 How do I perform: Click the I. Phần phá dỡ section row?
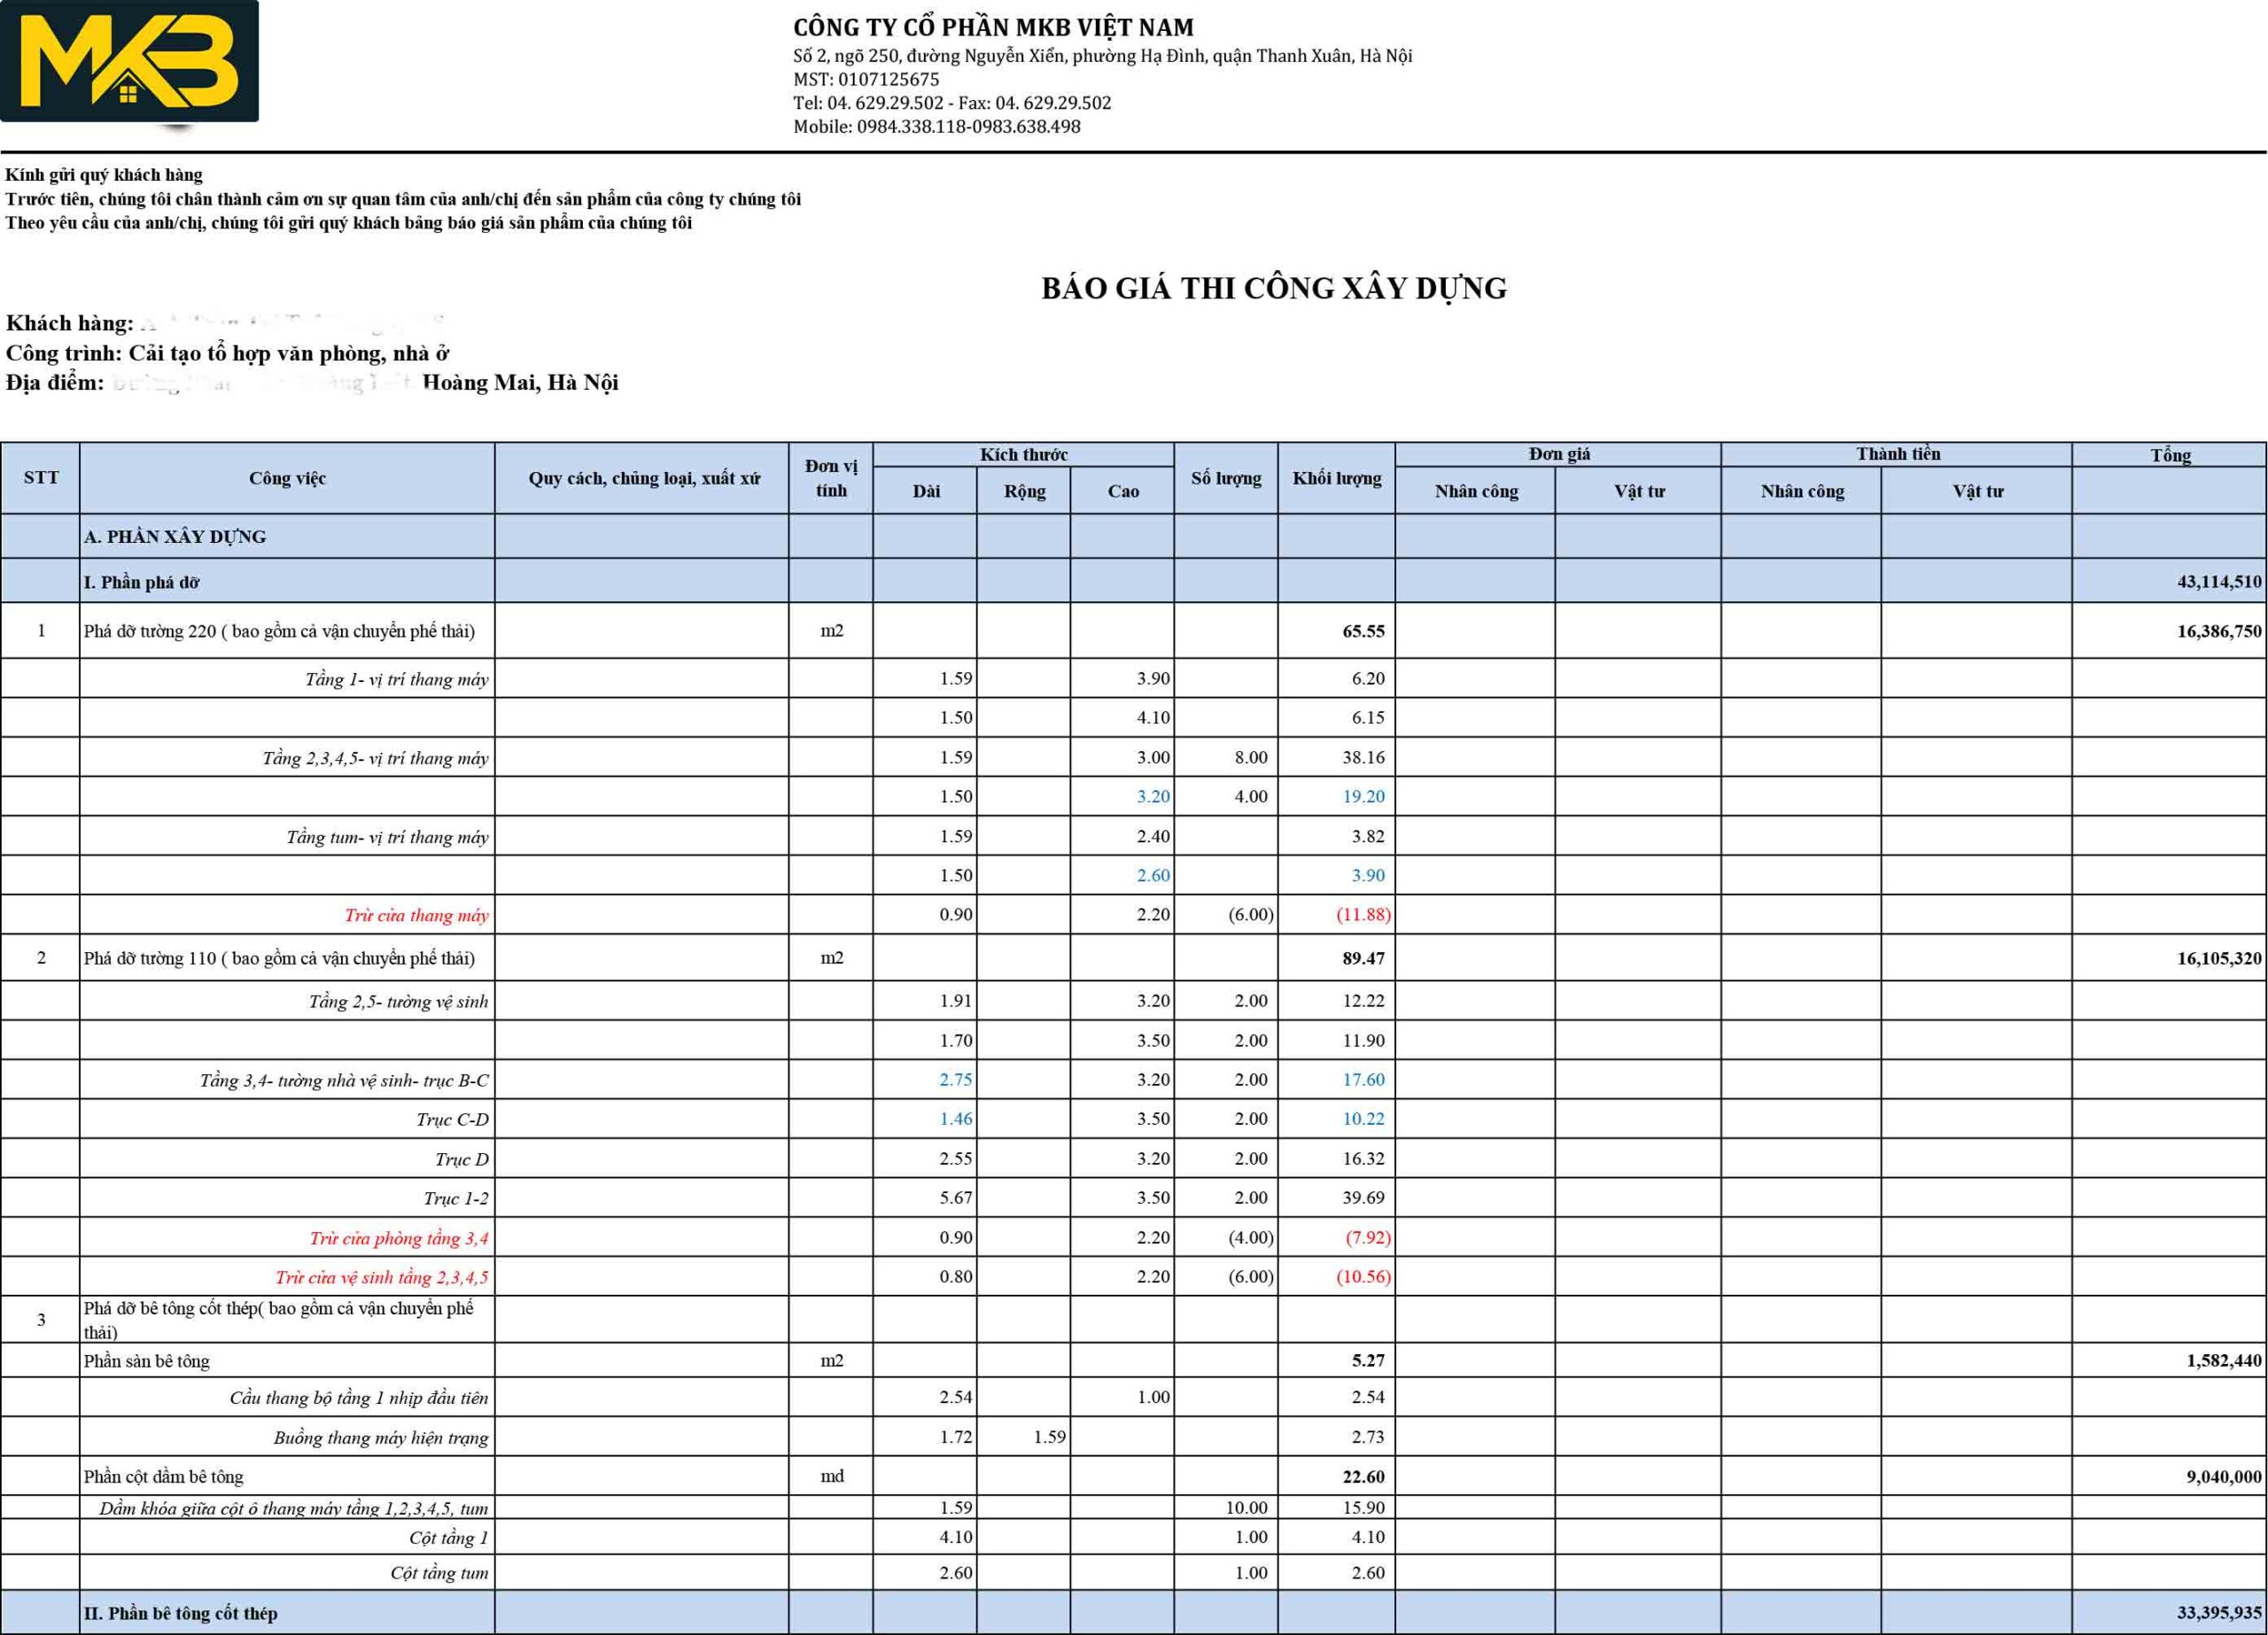142,582
